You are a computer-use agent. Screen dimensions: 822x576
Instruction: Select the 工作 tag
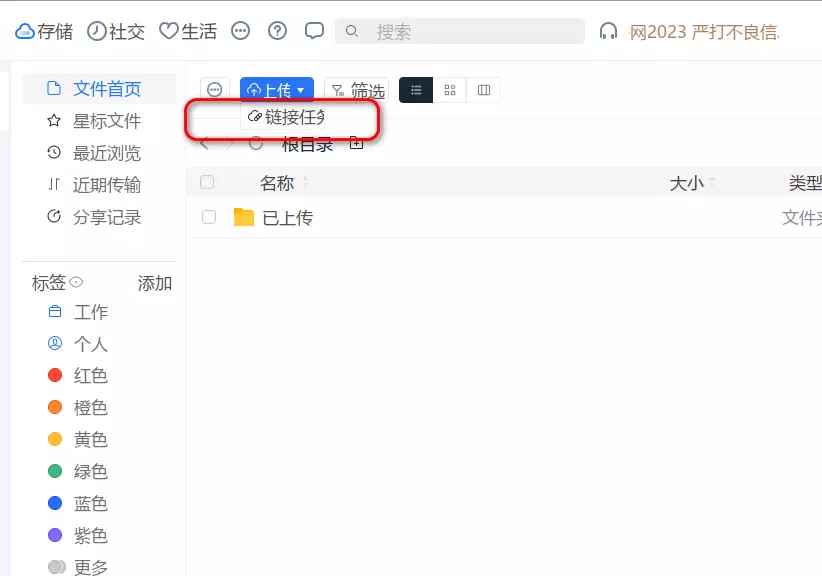[x=91, y=312]
